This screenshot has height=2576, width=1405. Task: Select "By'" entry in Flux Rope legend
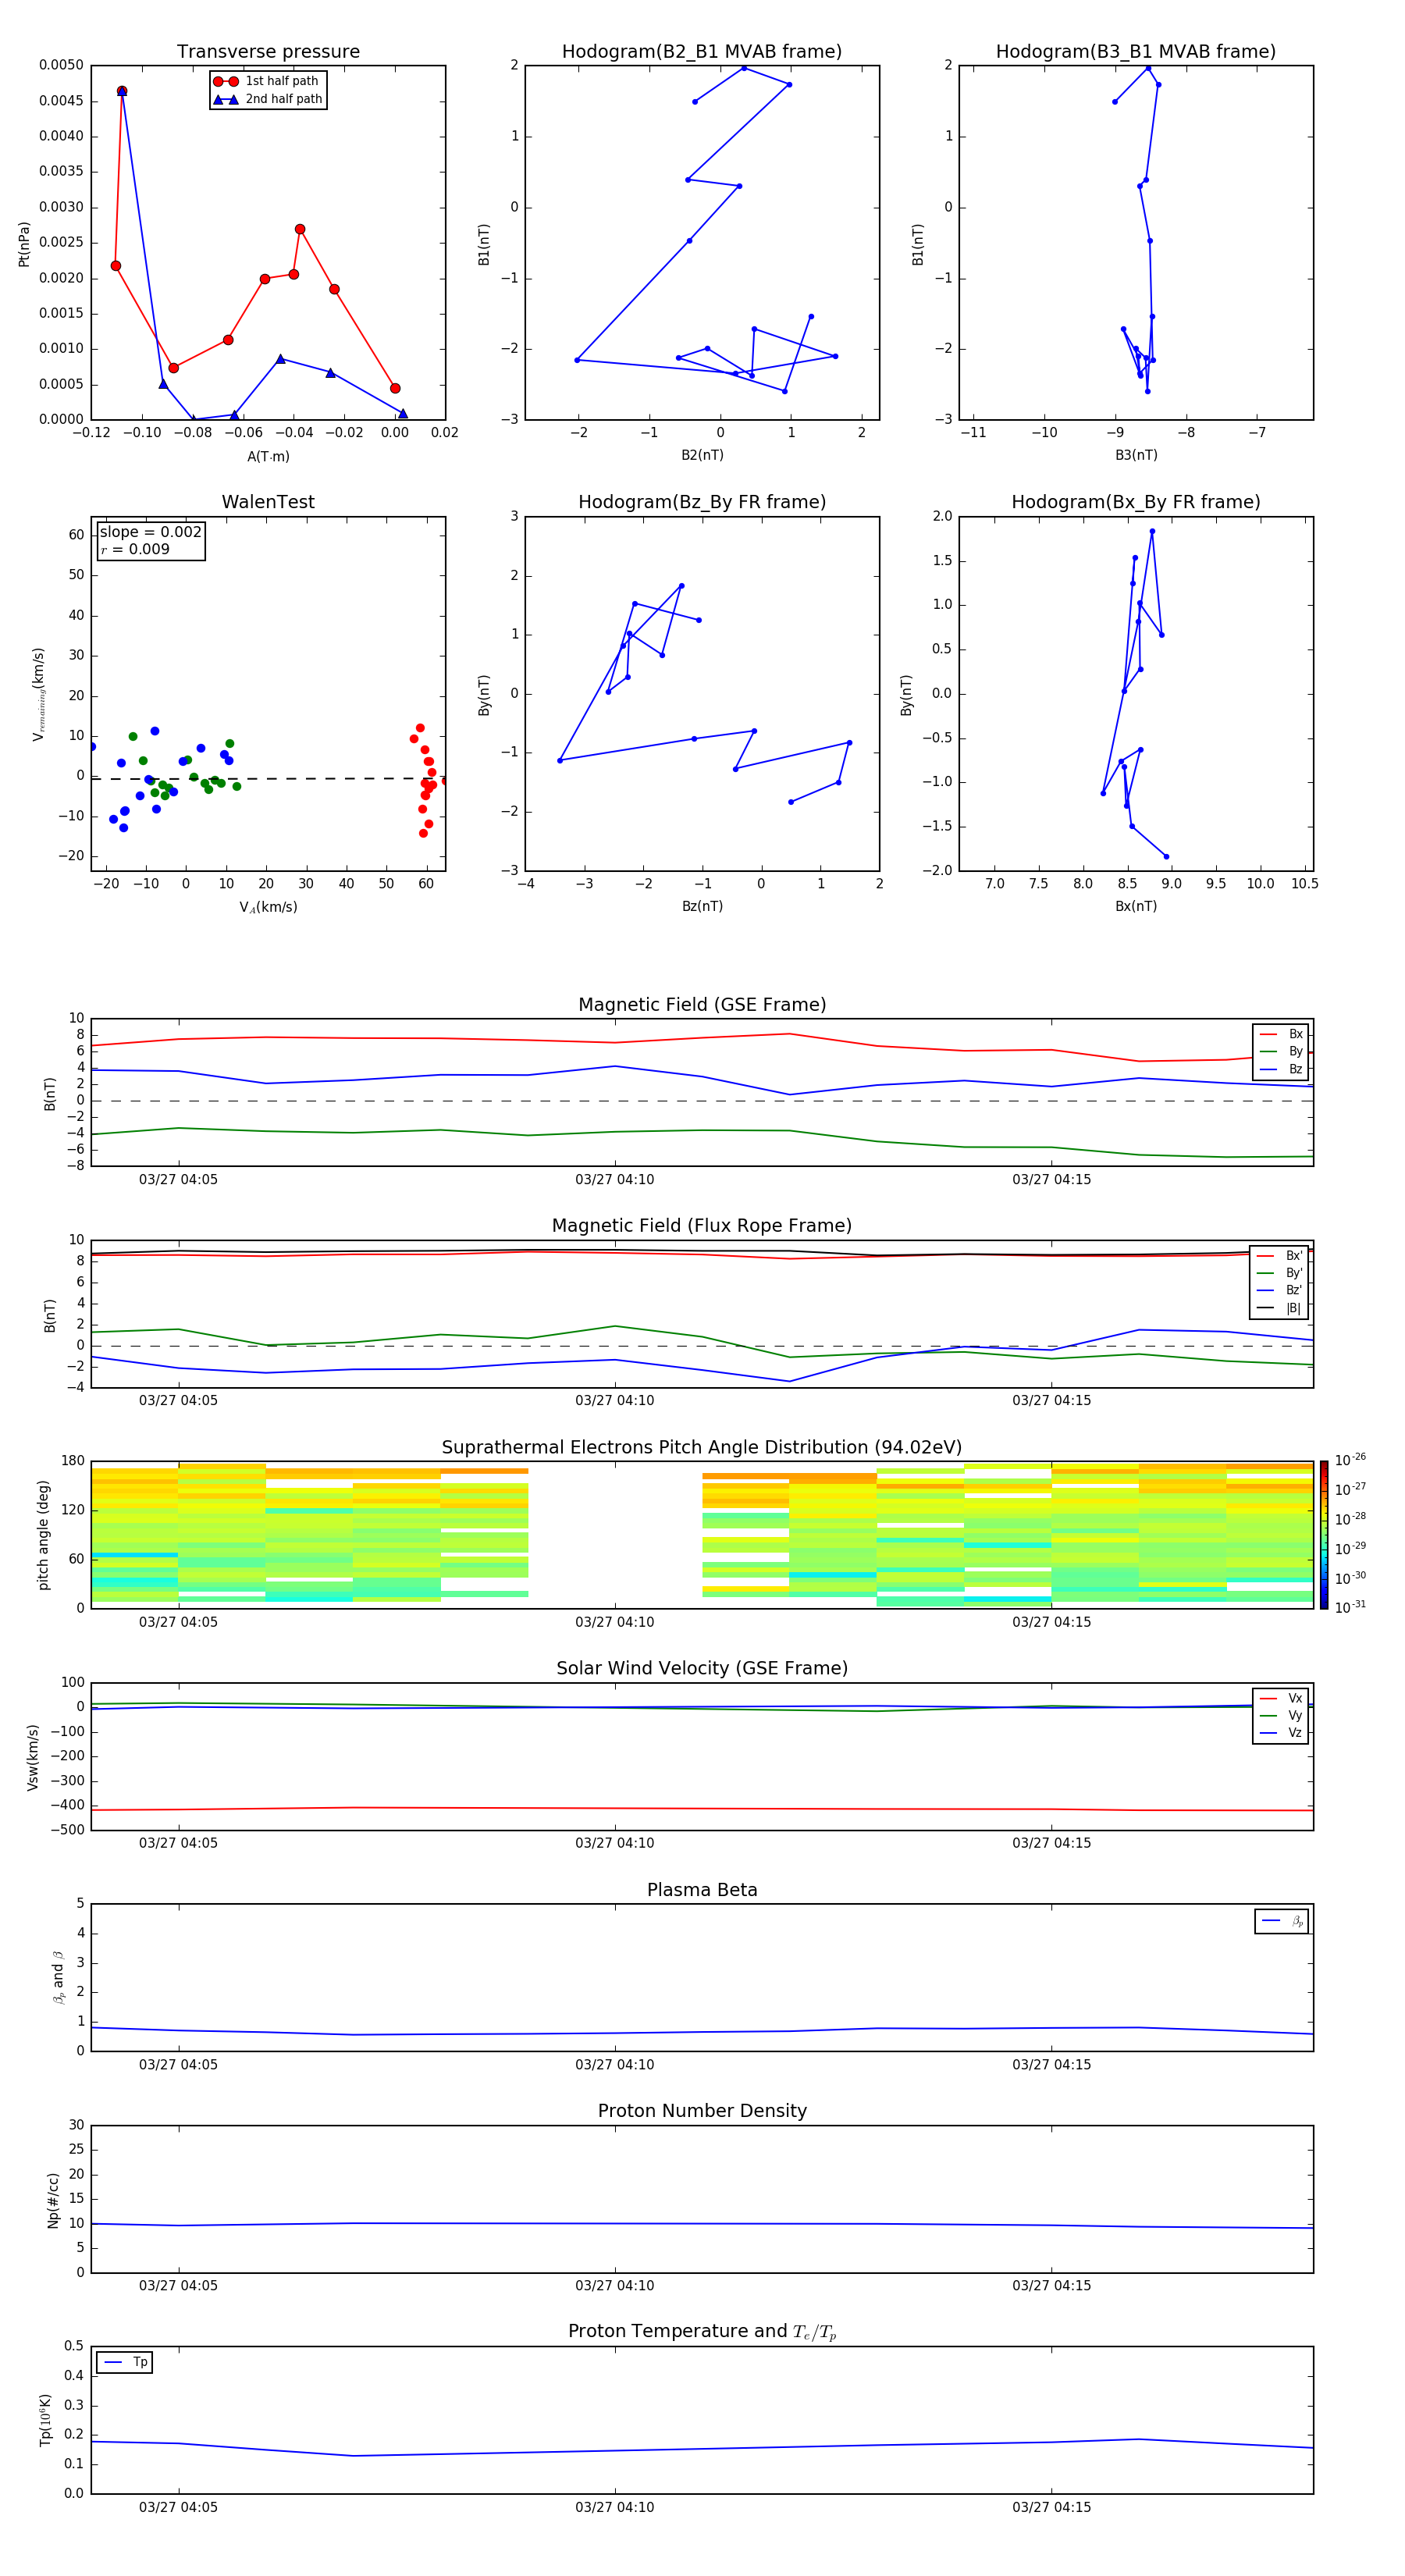point(1280,1274)
